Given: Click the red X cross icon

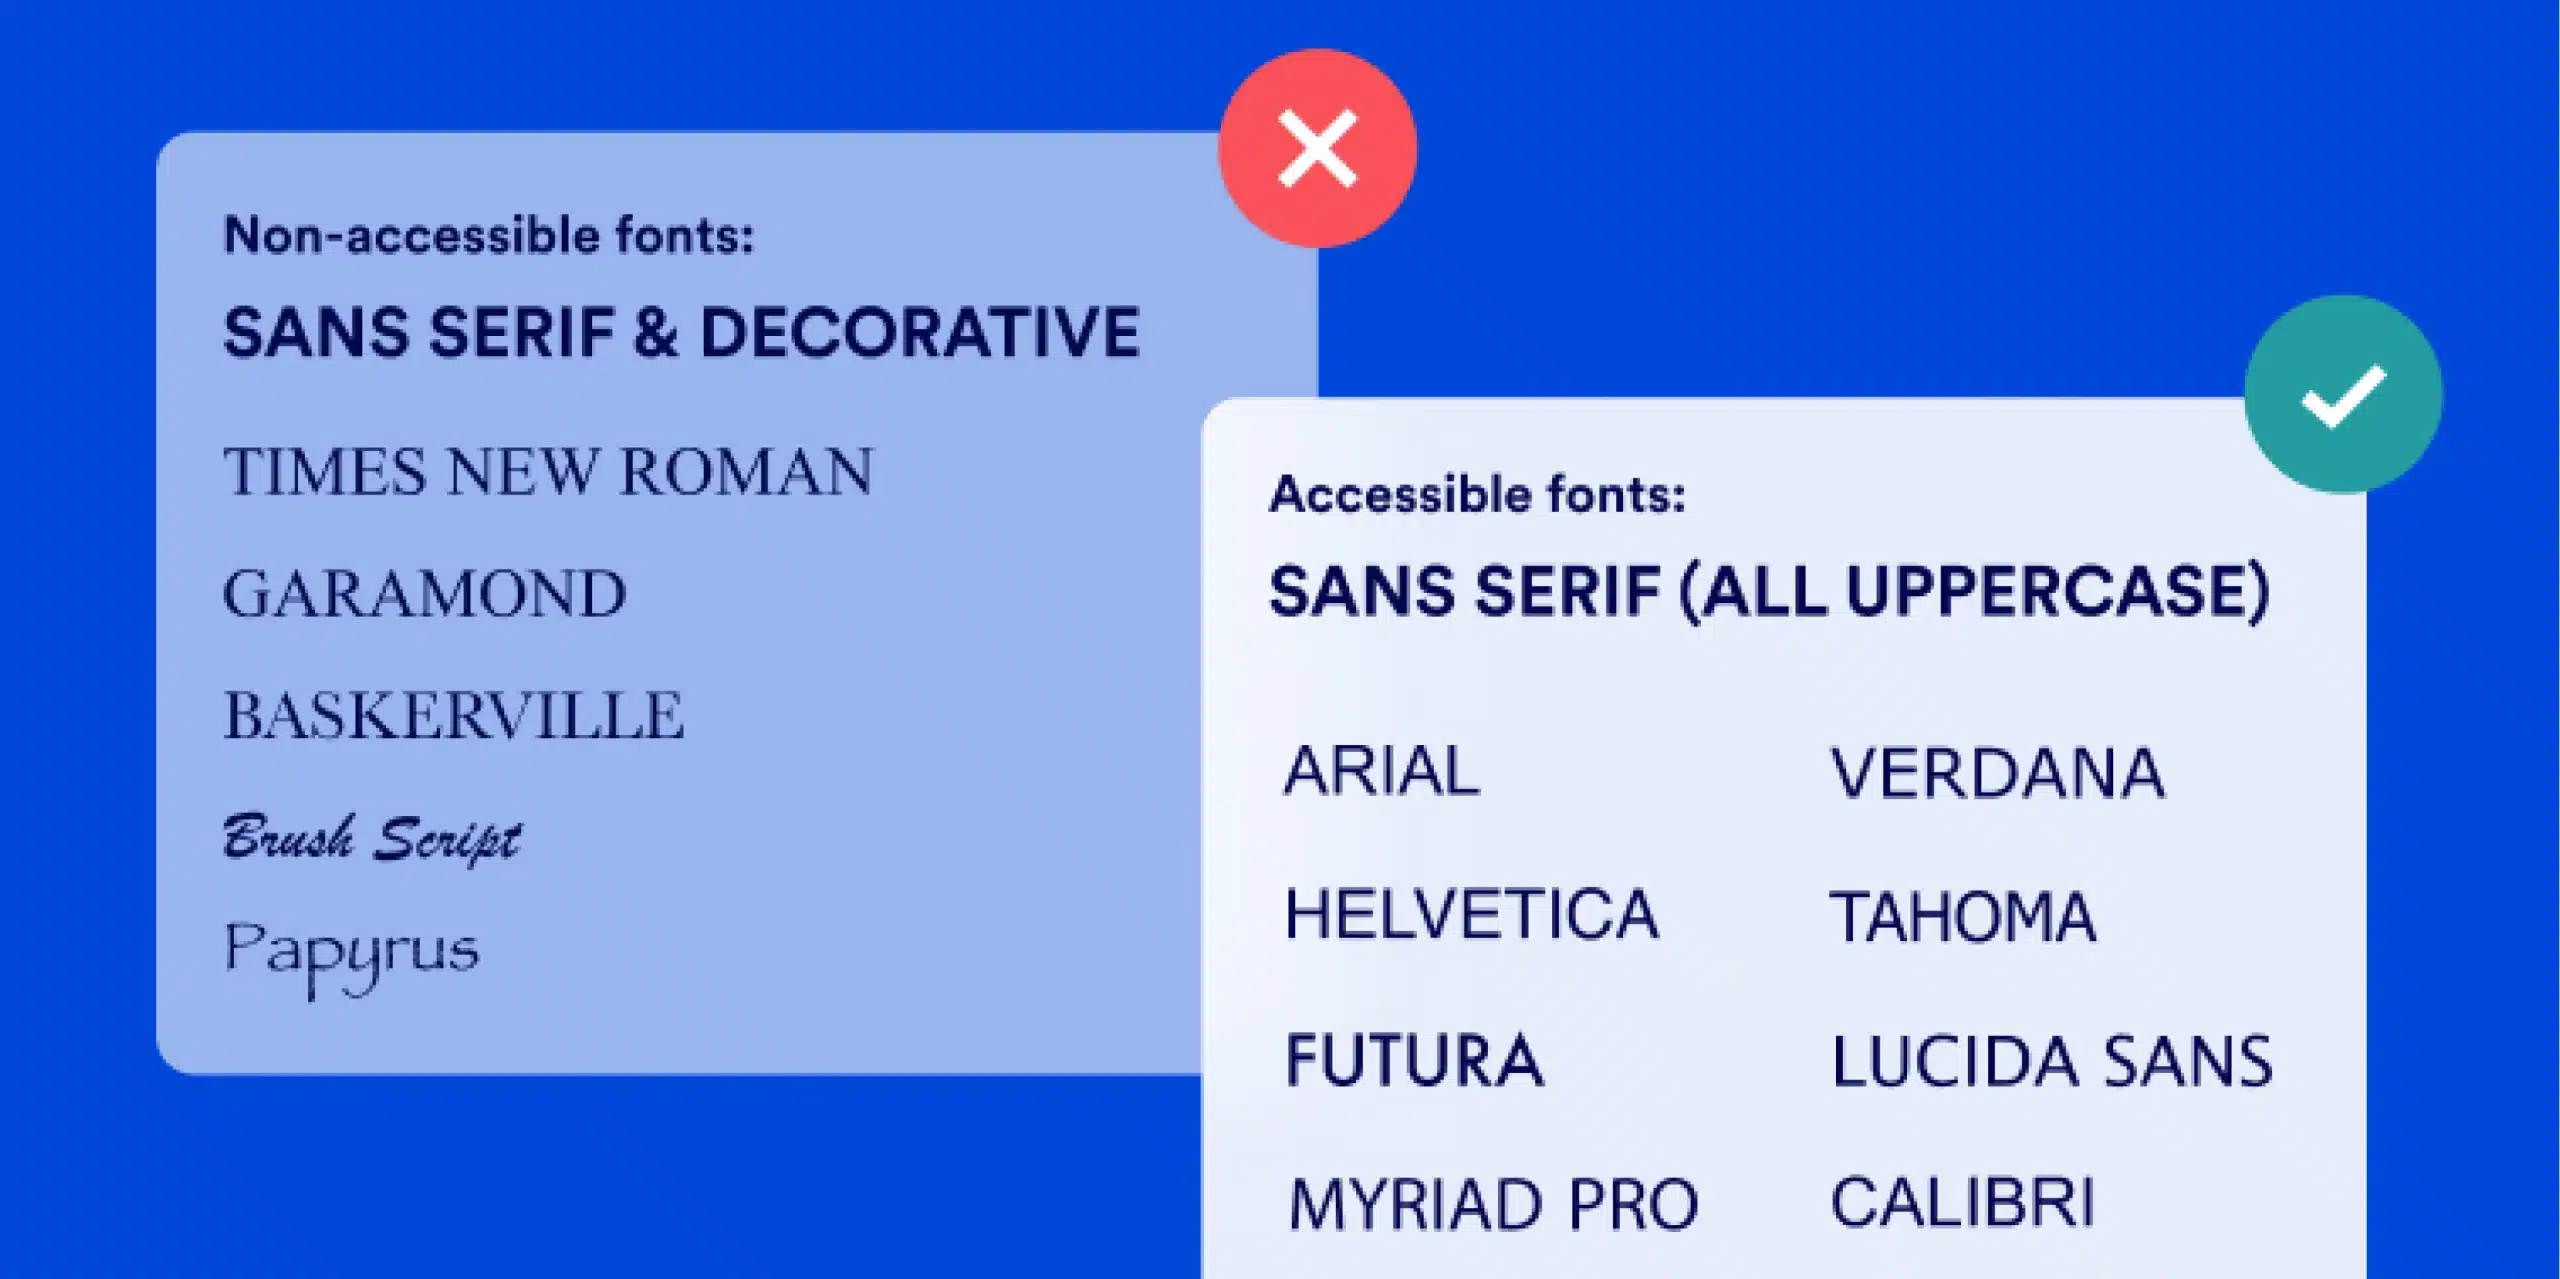Looking at the screenshot, I should [1317, 149].
